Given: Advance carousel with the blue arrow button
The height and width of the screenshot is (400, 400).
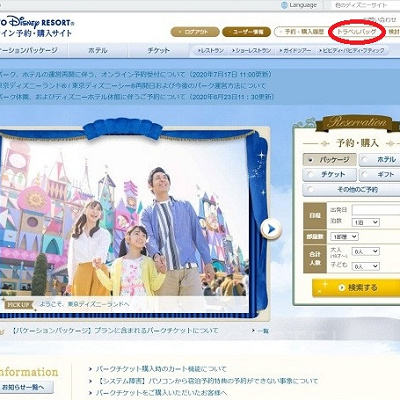Looking at the screenshot, I should tap(271, 229).
